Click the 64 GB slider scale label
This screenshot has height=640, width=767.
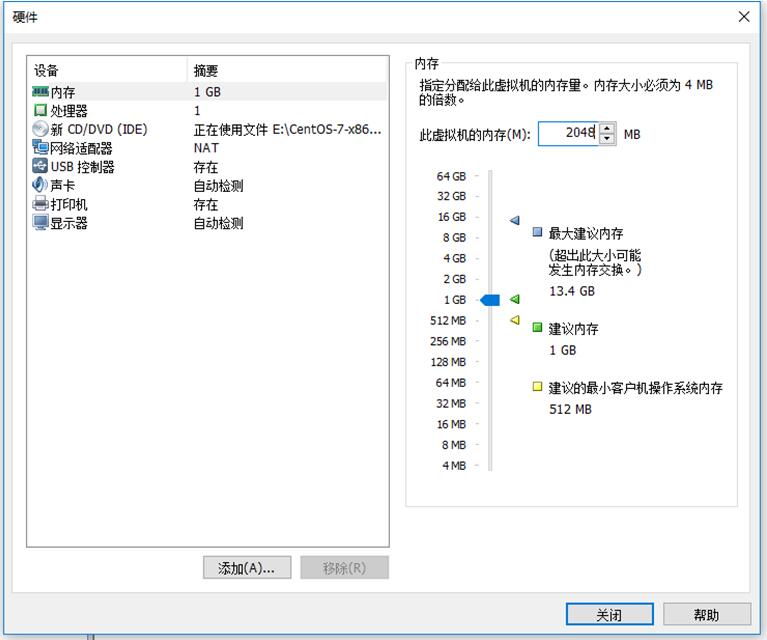click(x=451, y=176)
